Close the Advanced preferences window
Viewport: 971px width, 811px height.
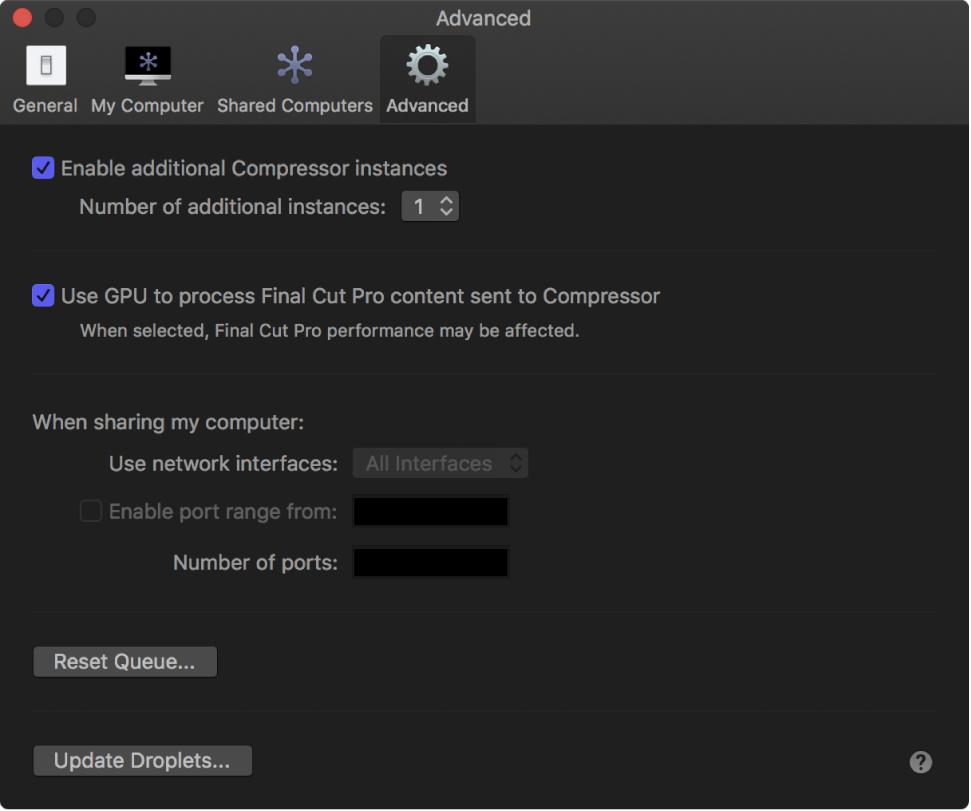click(x=22, y=18)
